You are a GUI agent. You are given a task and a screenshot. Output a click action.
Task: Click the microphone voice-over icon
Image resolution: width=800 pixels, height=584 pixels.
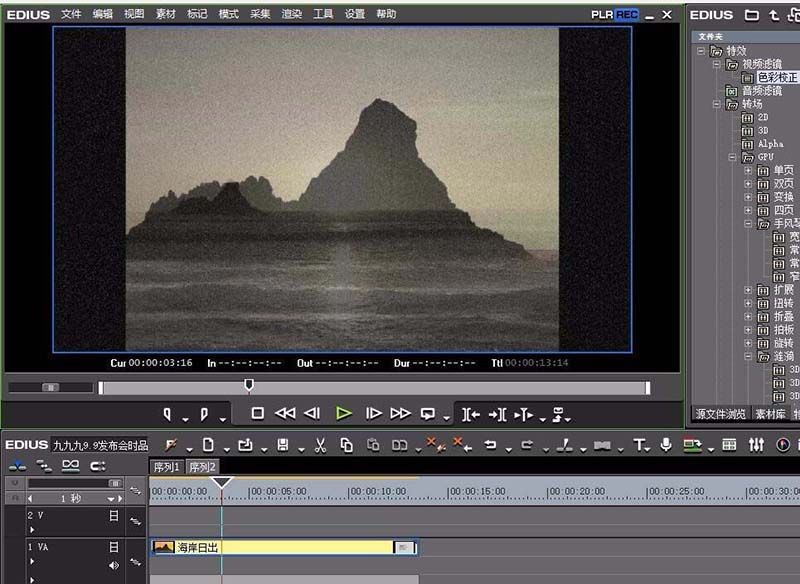[x=666, y=445]
